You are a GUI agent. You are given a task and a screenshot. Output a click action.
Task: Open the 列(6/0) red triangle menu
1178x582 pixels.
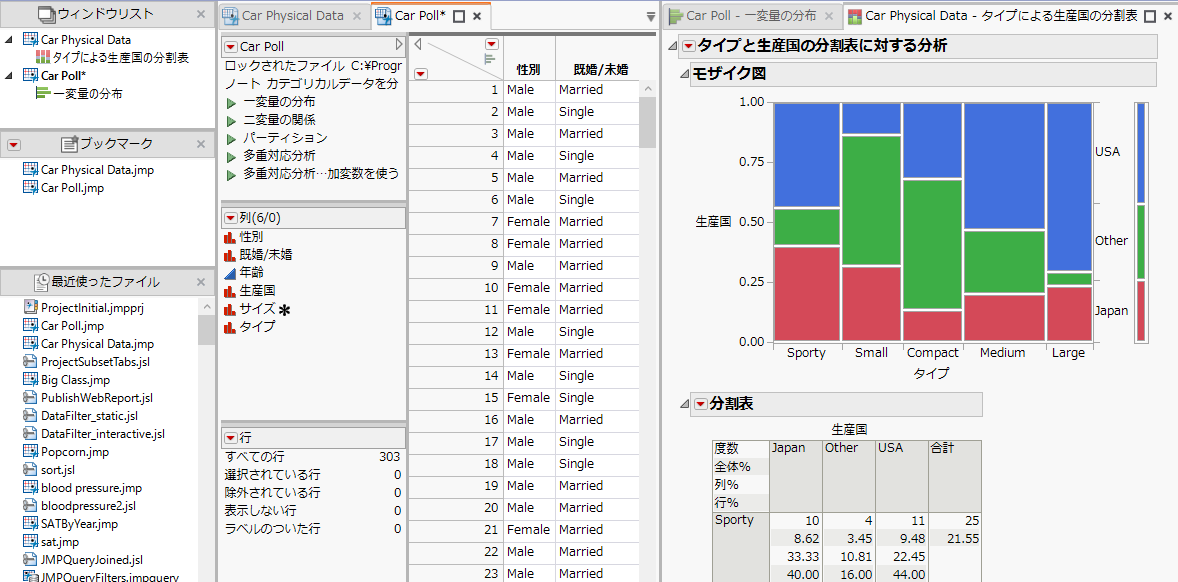[x=231, y=218]
